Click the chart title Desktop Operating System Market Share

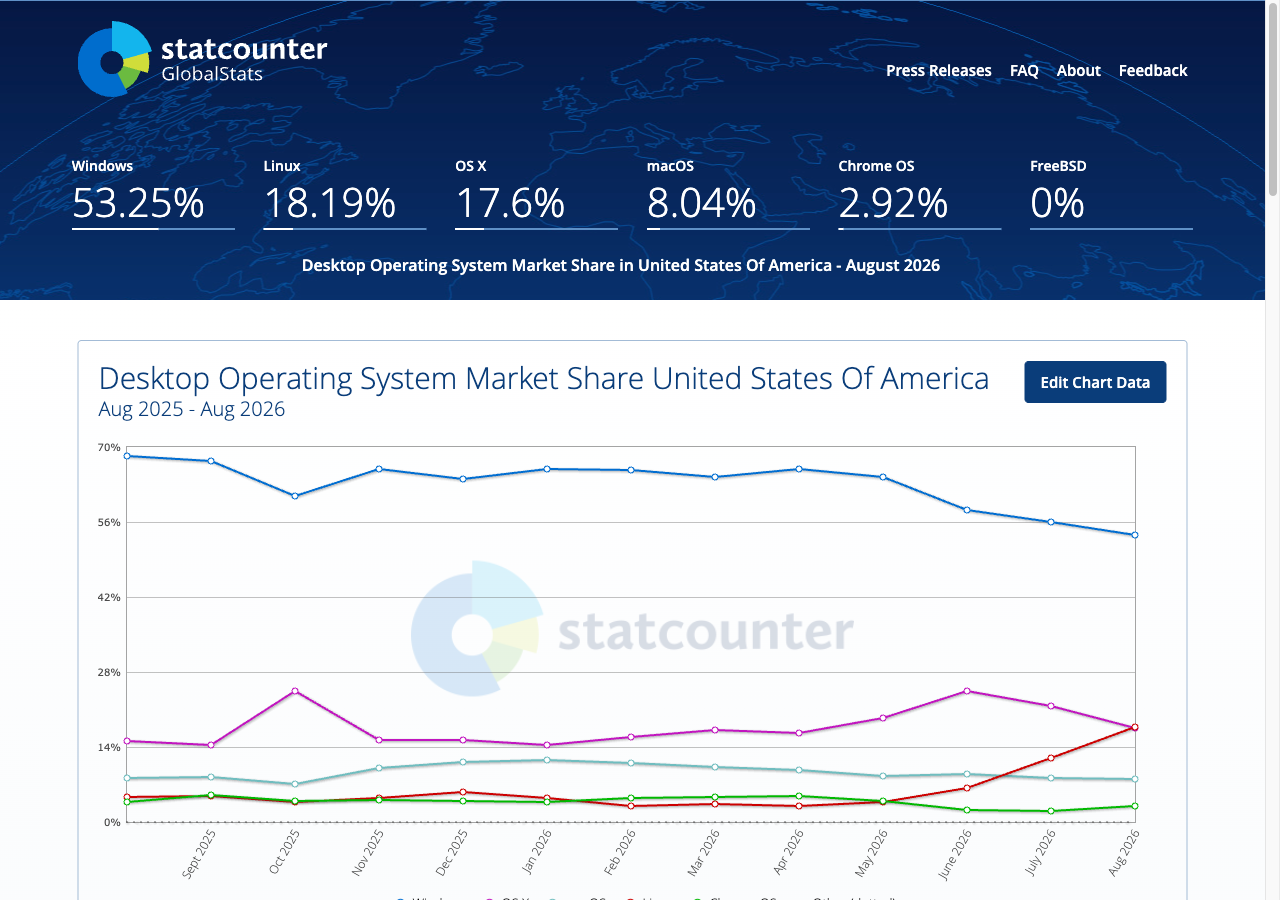[x=544, y=379]
